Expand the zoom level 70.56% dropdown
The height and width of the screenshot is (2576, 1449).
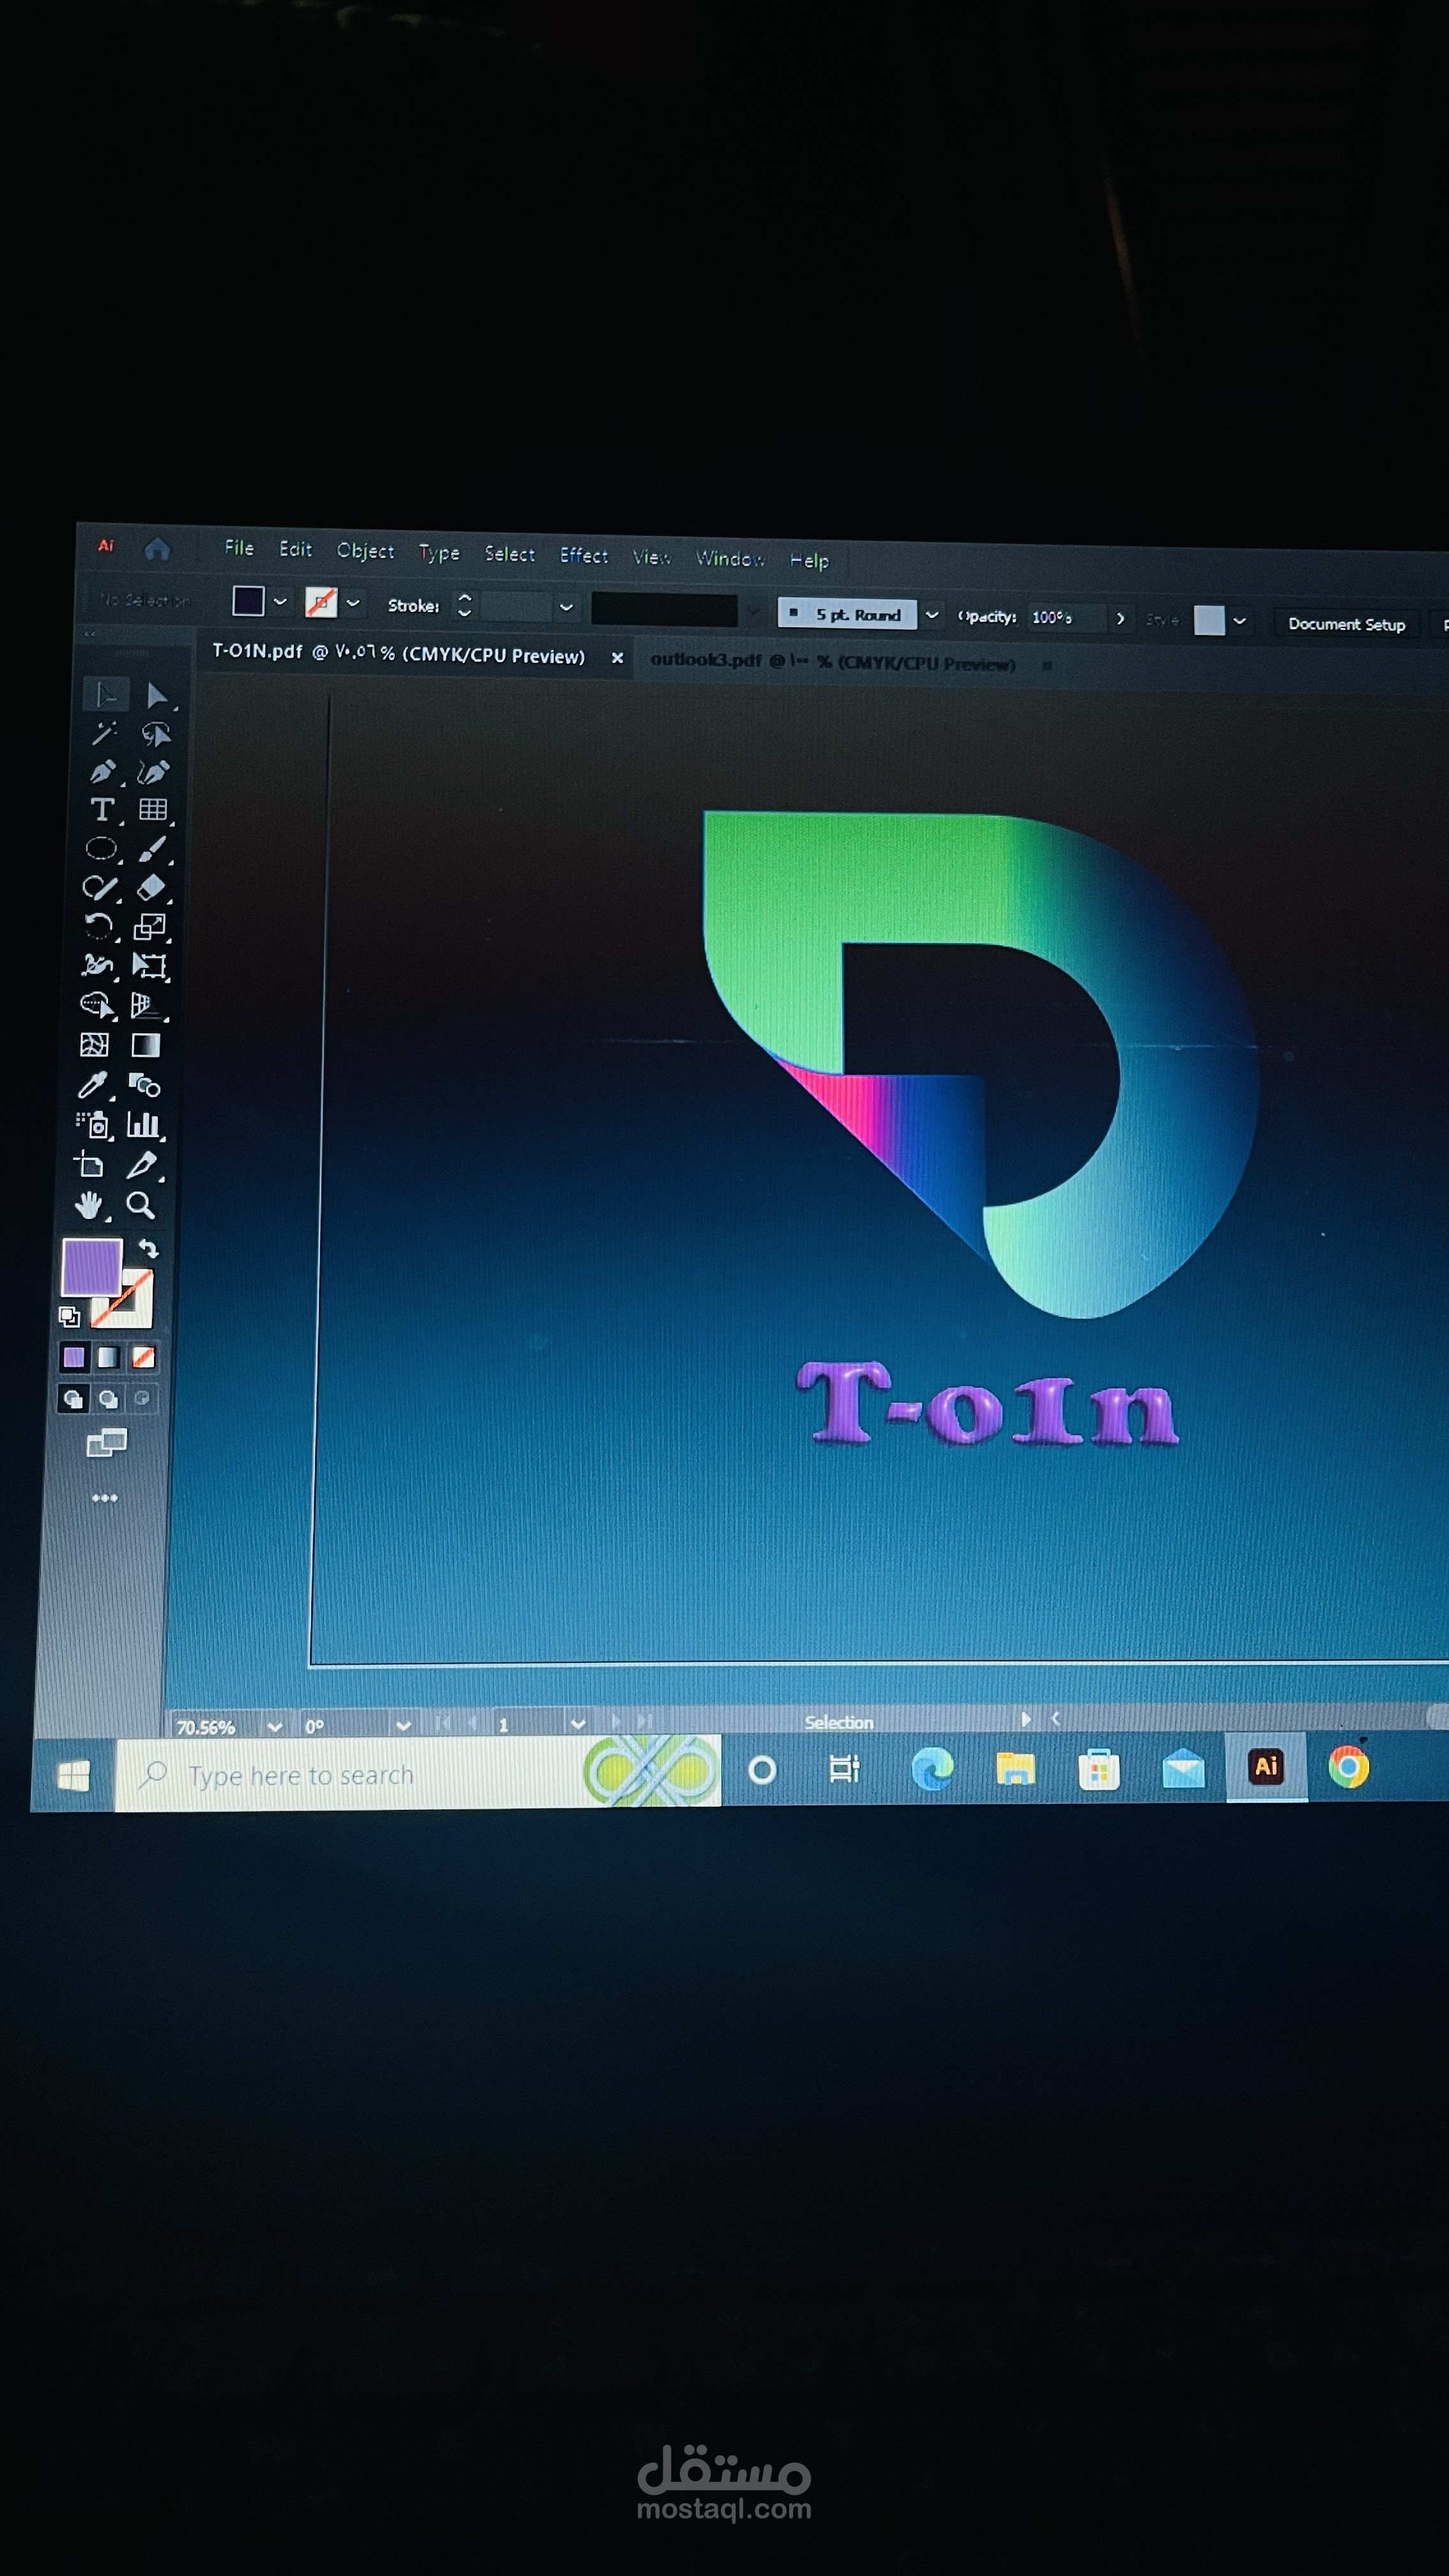tap(275, 1727)
